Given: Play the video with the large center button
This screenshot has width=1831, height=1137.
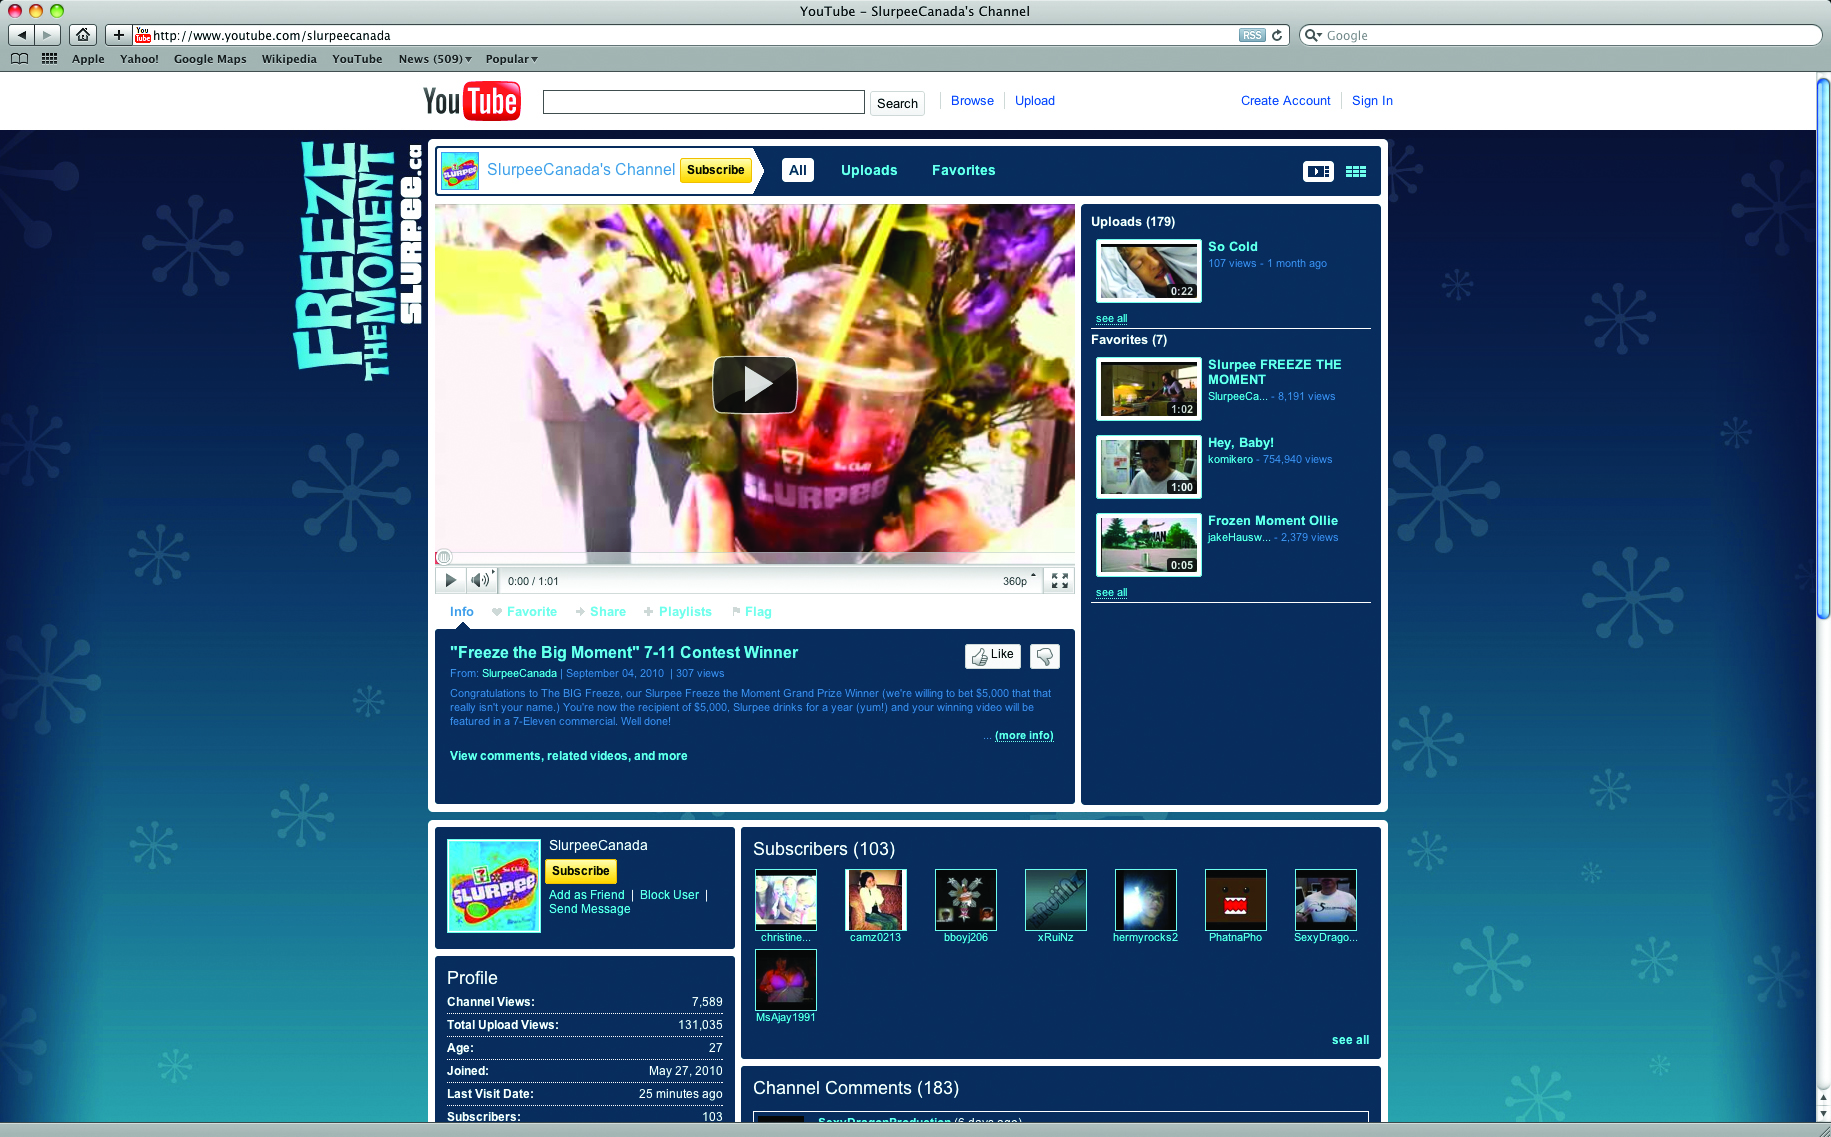Looking at the screenshot, I should click(755, 384).
